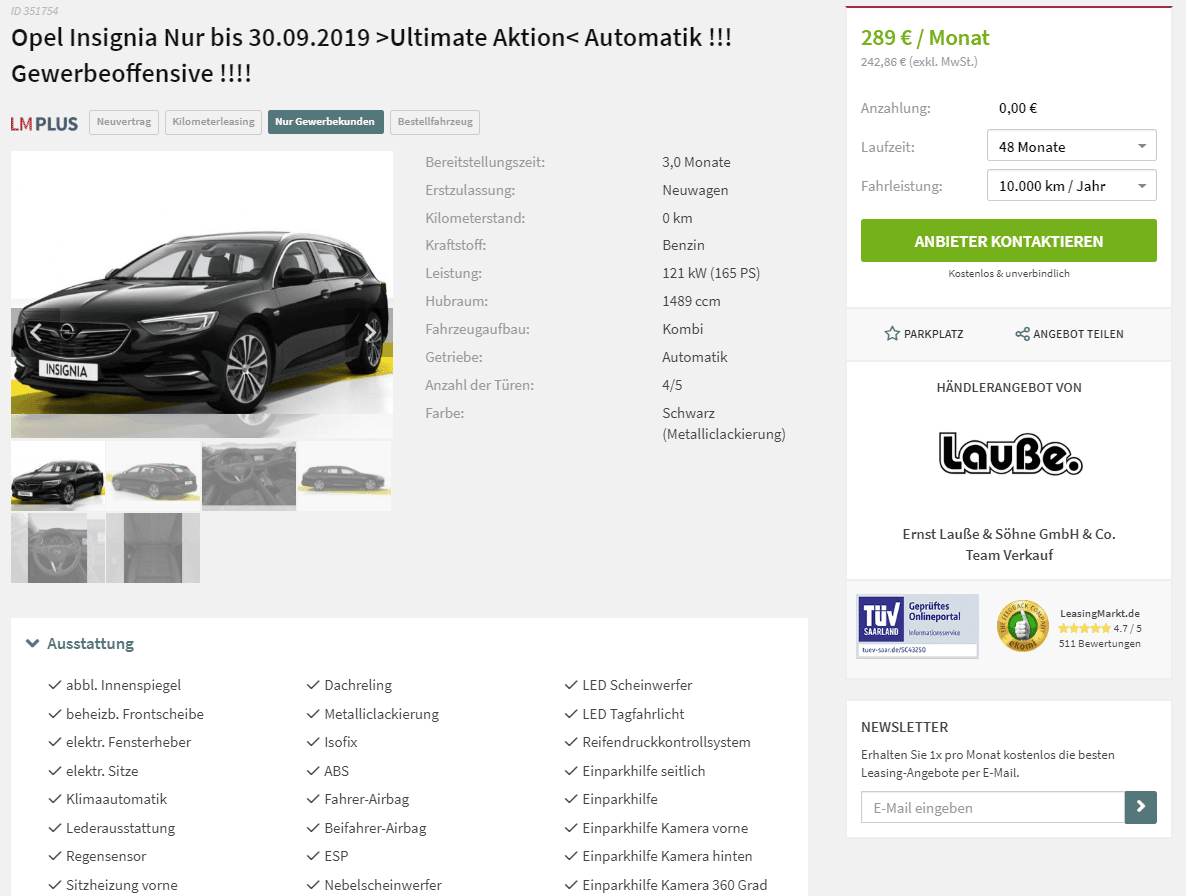Focus the E-Mail eingeben field
The width and height of the screenshot is (1186, 896).
pyautogui.click(x=992, y=808)
